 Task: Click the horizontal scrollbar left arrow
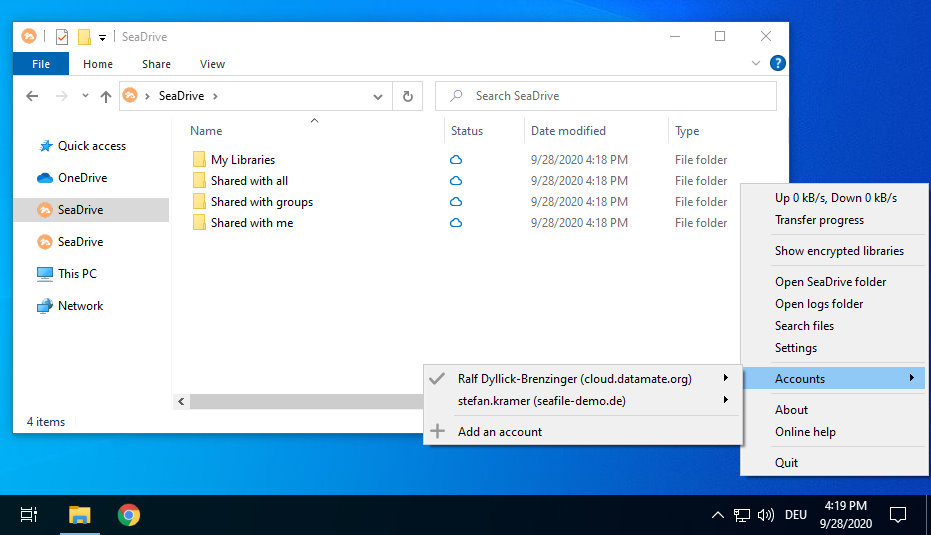click(181, 401)
